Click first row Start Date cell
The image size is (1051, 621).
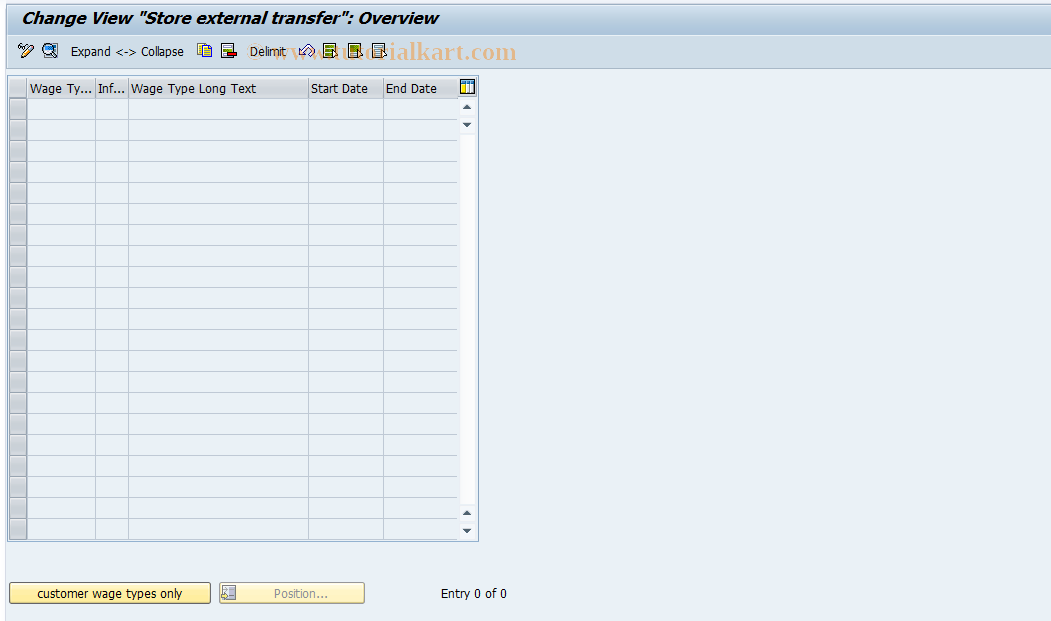pos(346,109)
